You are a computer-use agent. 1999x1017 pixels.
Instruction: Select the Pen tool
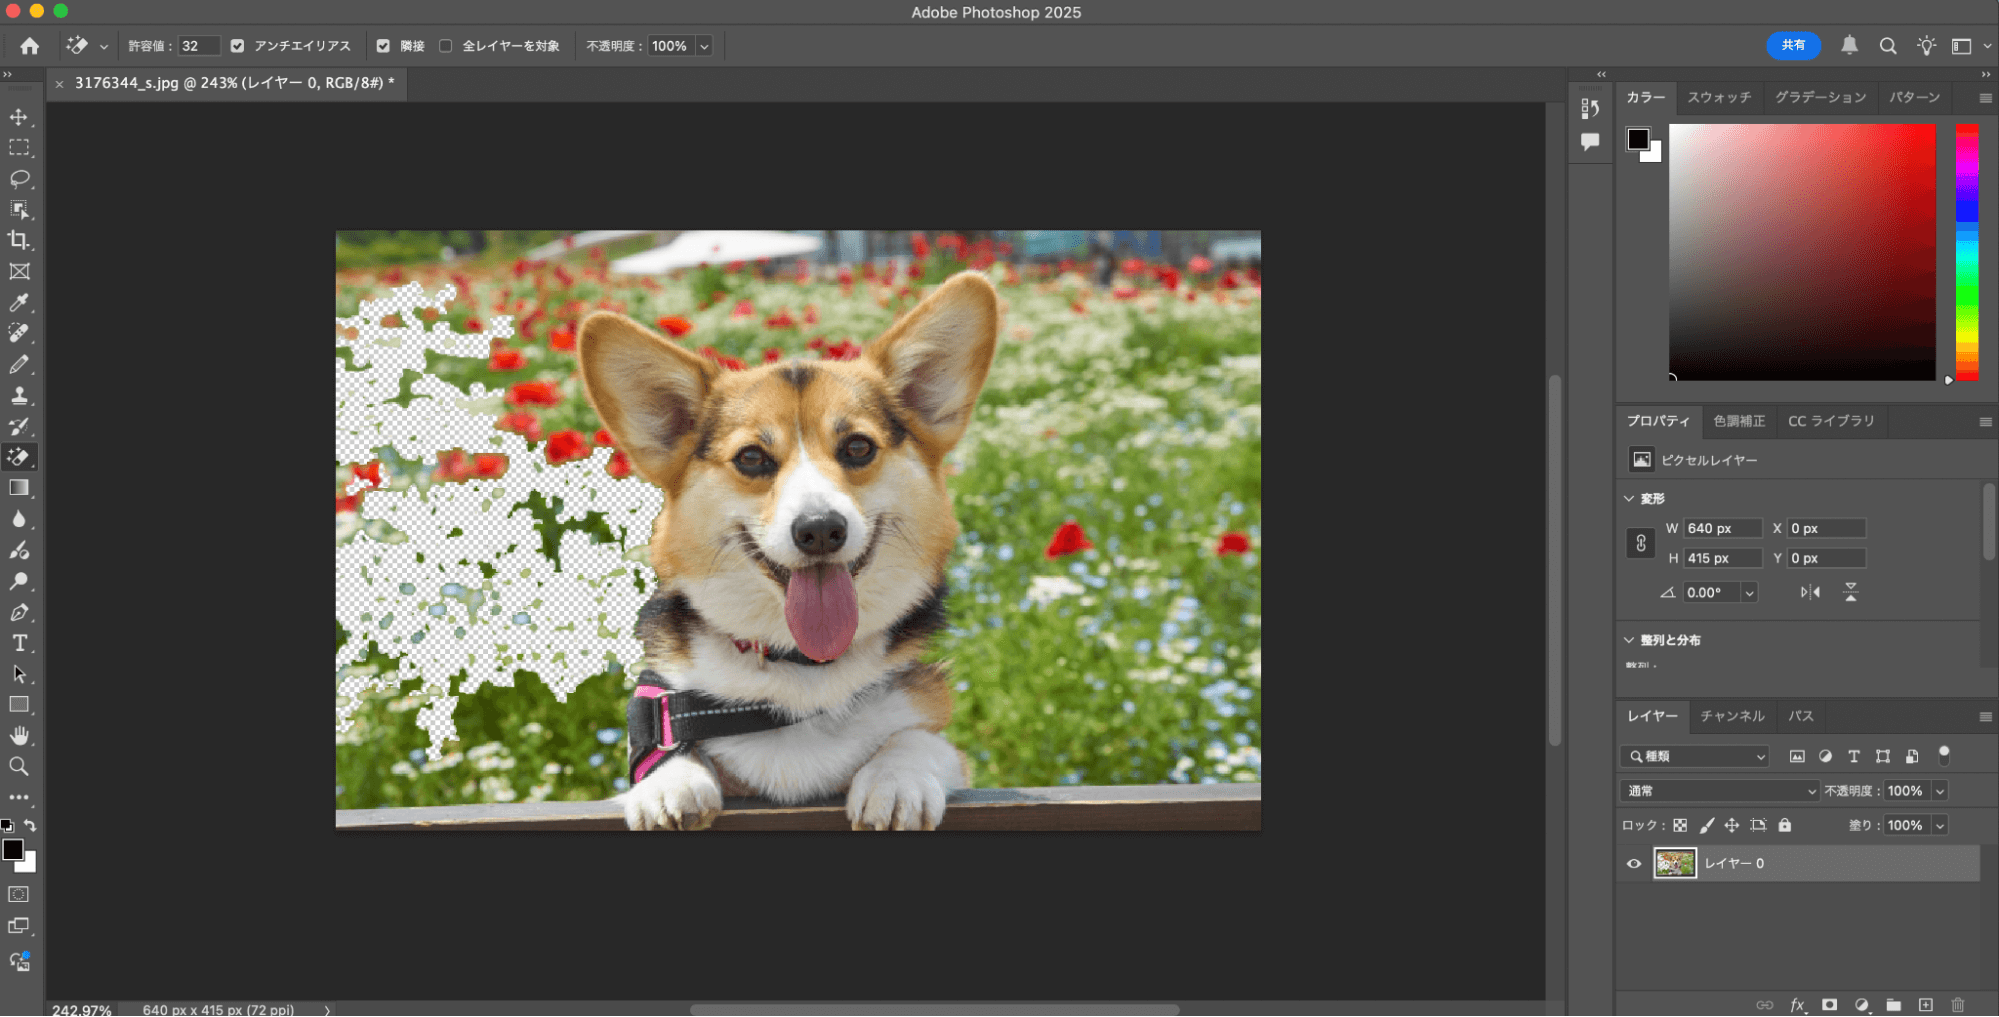pyautogui.click(x=19, y=612)
